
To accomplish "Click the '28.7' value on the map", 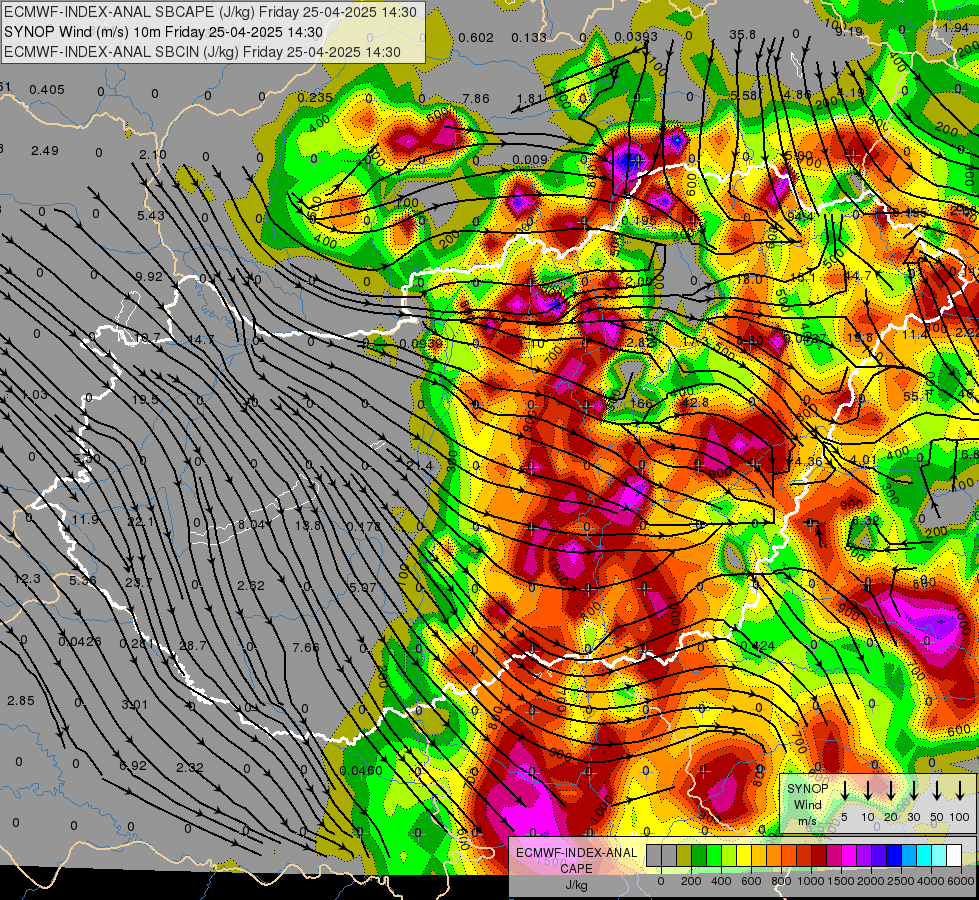I will click(x=192, y=645).
